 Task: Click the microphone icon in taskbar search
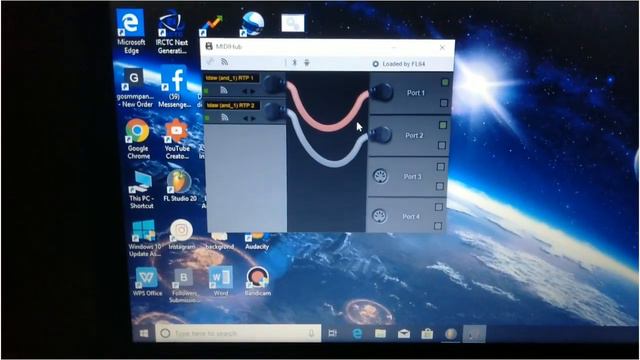(311, 333)
